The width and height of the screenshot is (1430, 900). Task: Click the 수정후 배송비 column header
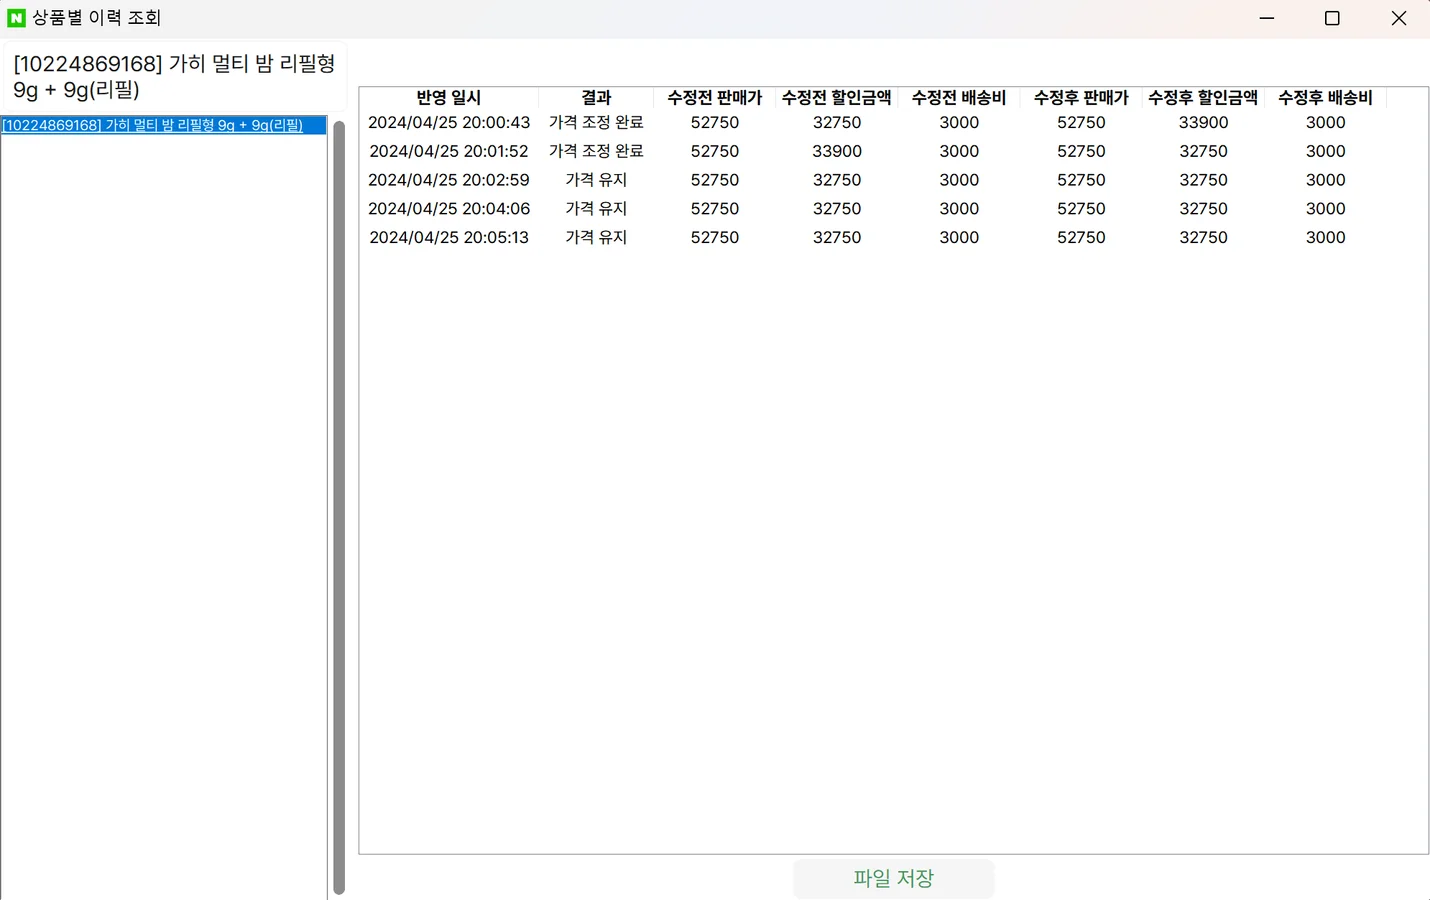(1325, 97)
